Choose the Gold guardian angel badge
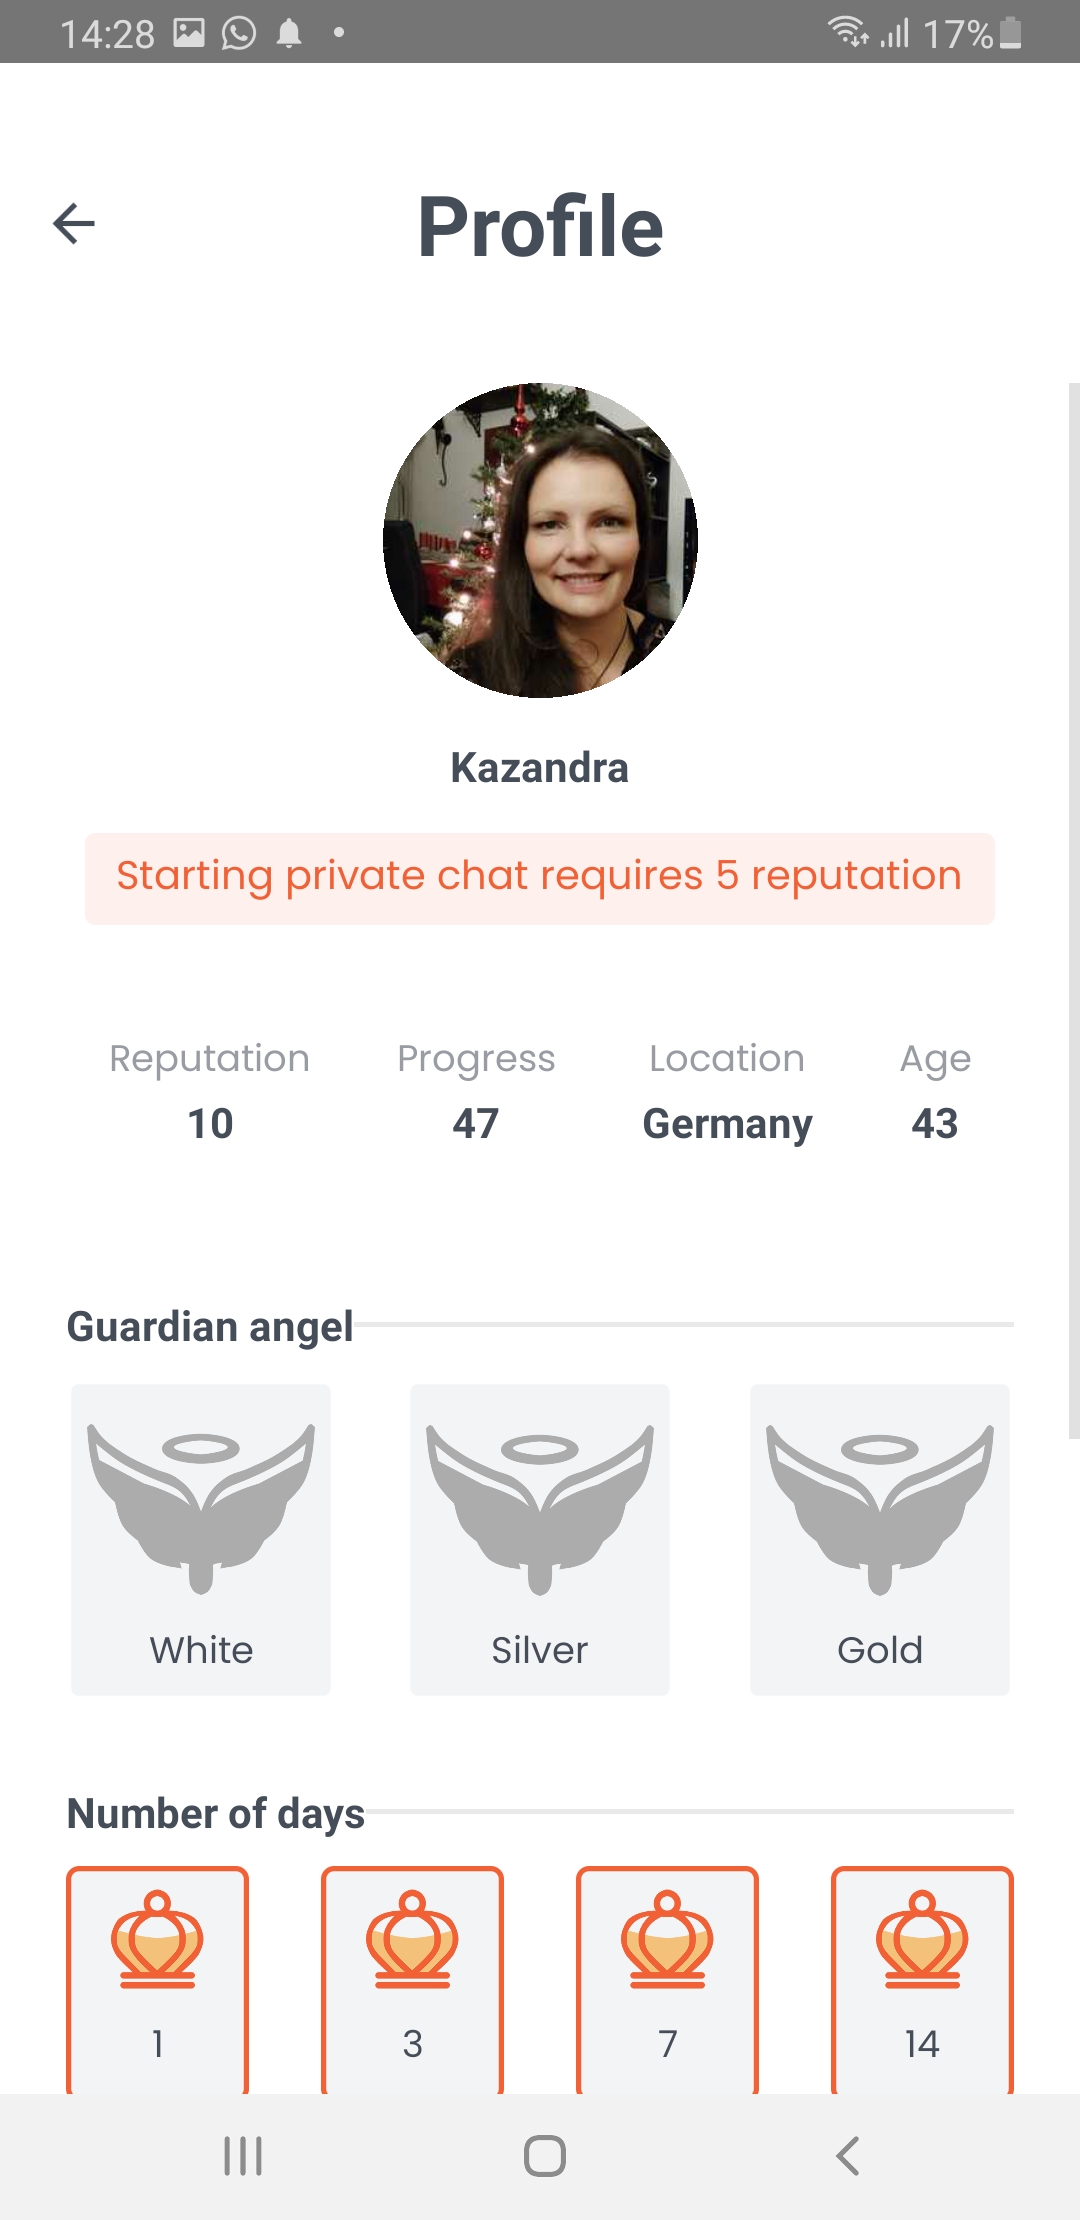Image resolution: width=1080 pixels, height=2220 pixels. (880, 1538)
